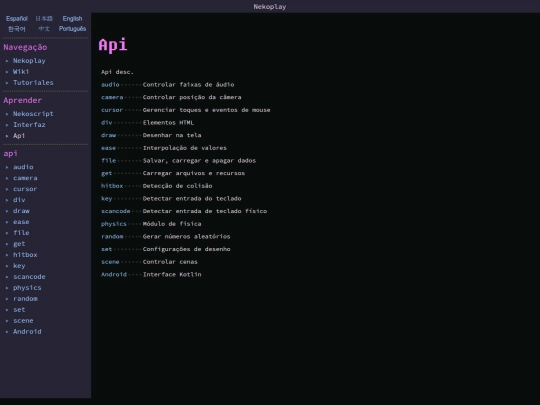Click hitbox link in main content list

112,186
